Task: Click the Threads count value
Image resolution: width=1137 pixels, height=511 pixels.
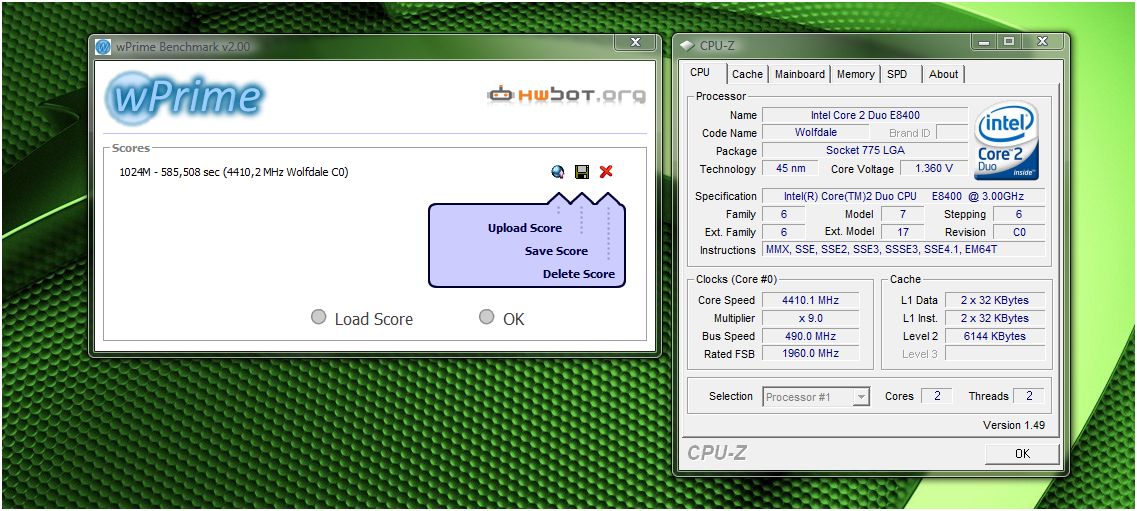Action: pyautogui.click(x=1029, y=396)
